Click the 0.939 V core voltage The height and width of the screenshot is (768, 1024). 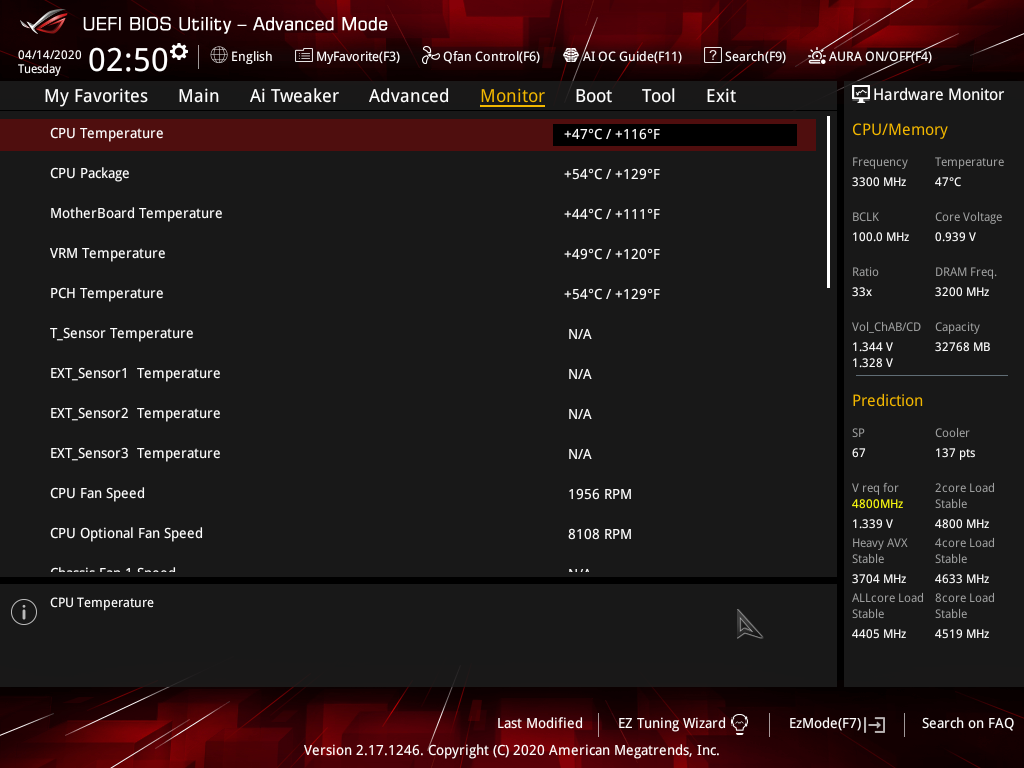955,237
